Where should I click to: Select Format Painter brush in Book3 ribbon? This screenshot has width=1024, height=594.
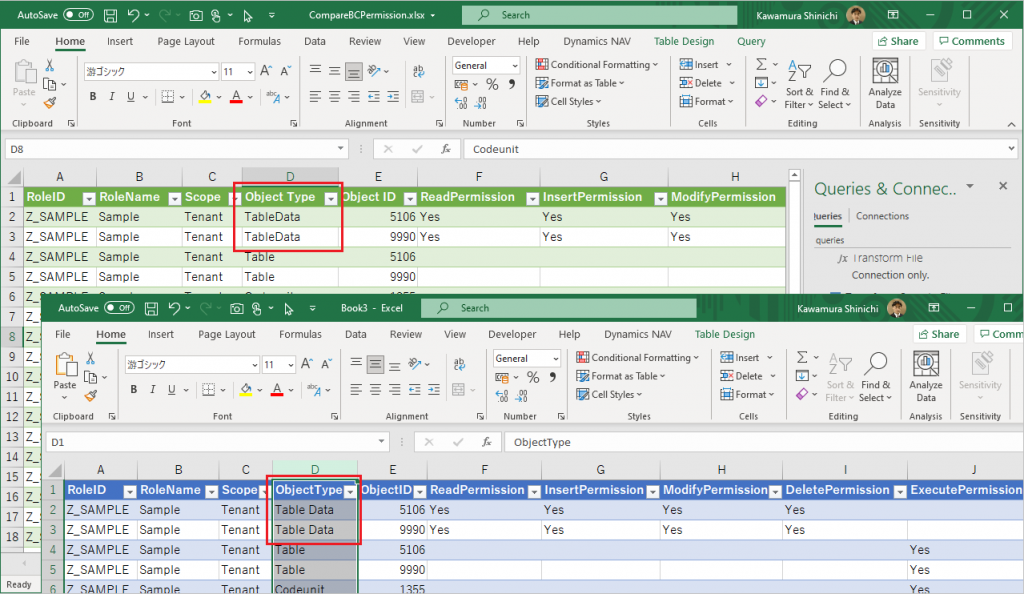91,396
